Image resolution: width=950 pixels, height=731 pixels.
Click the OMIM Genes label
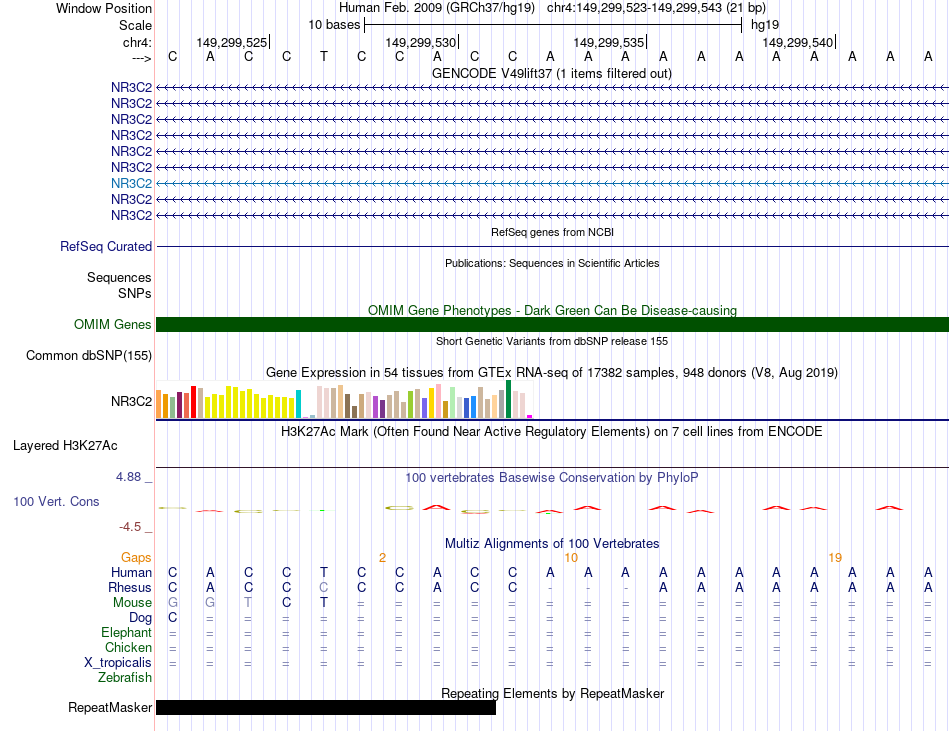pyautogui.click(x=113, y=325)
